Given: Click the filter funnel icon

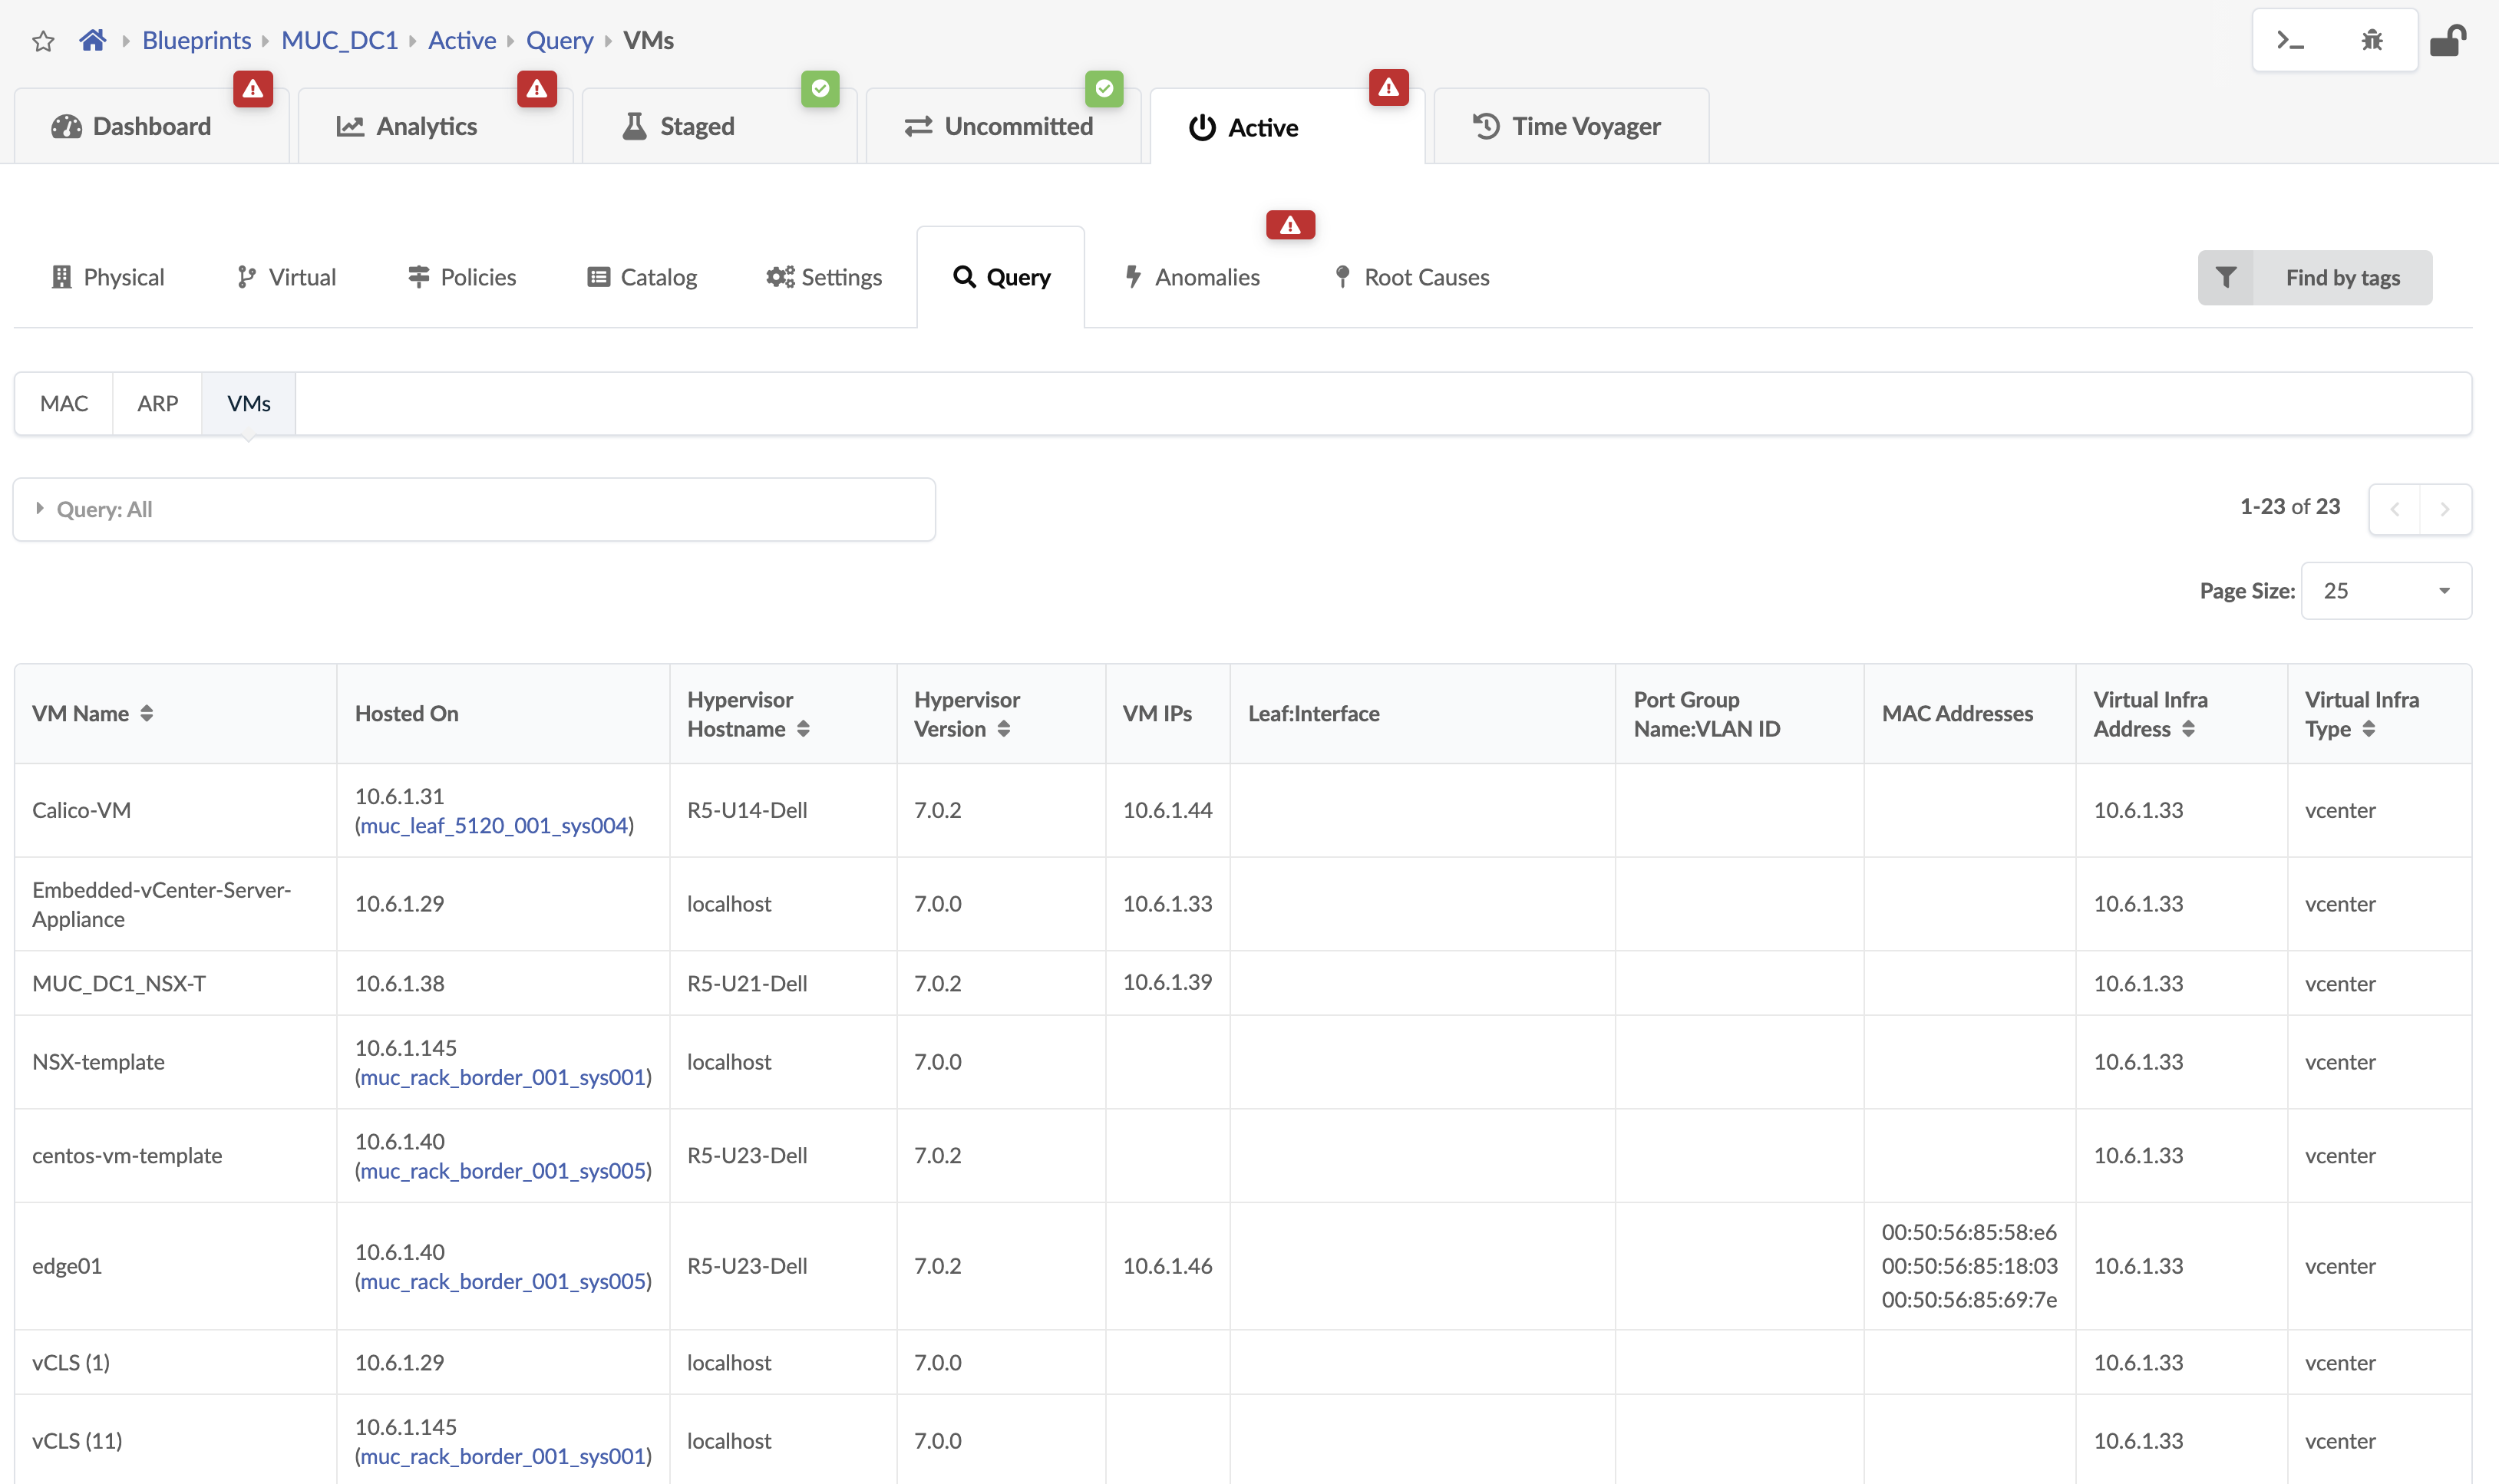Looking at the screenshot, I should pyautogui.click(x=2226, y=277).
